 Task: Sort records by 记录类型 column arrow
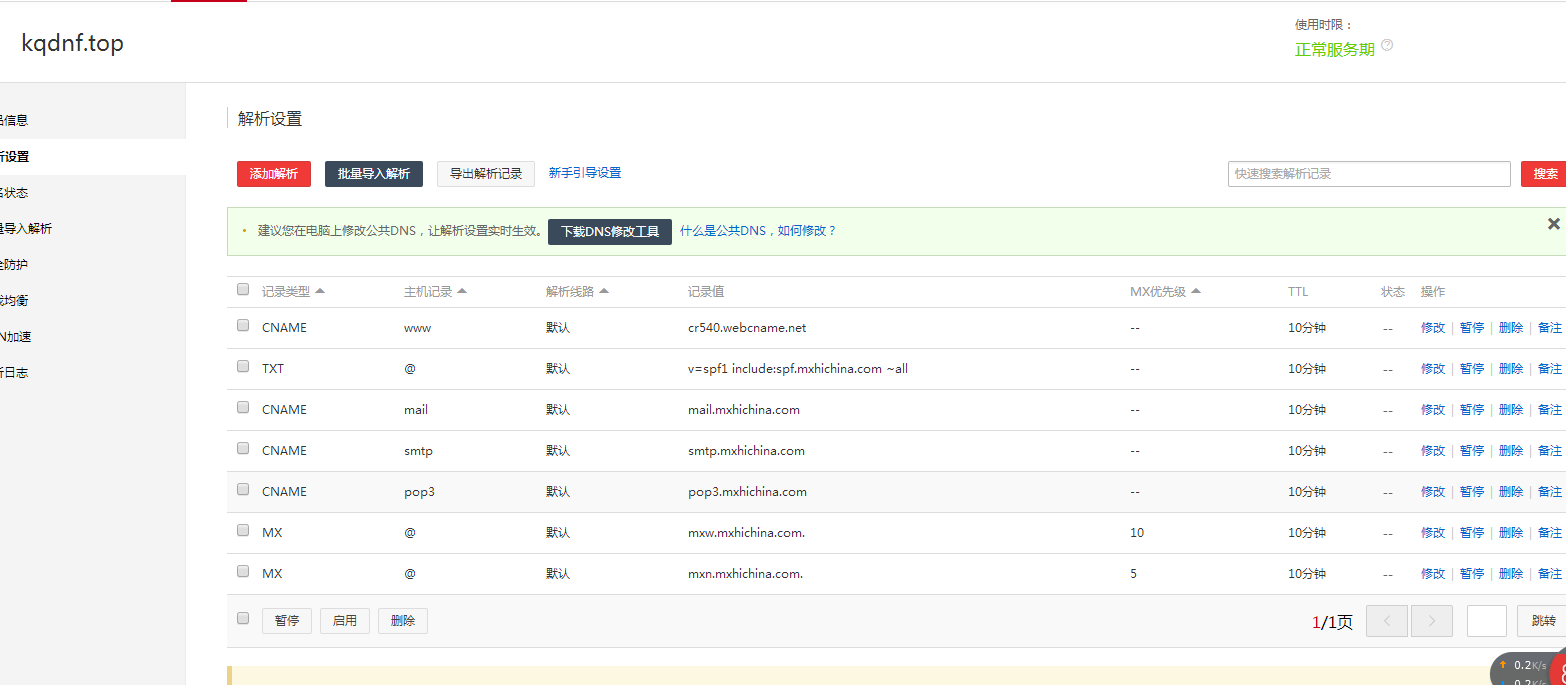[x=321, y=289]
